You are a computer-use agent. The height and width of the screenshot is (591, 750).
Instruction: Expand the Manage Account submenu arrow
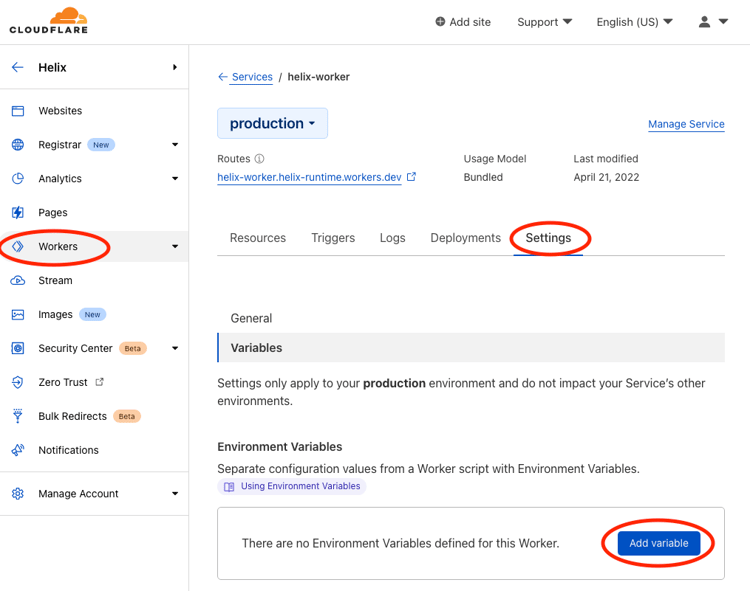[175, 493]
